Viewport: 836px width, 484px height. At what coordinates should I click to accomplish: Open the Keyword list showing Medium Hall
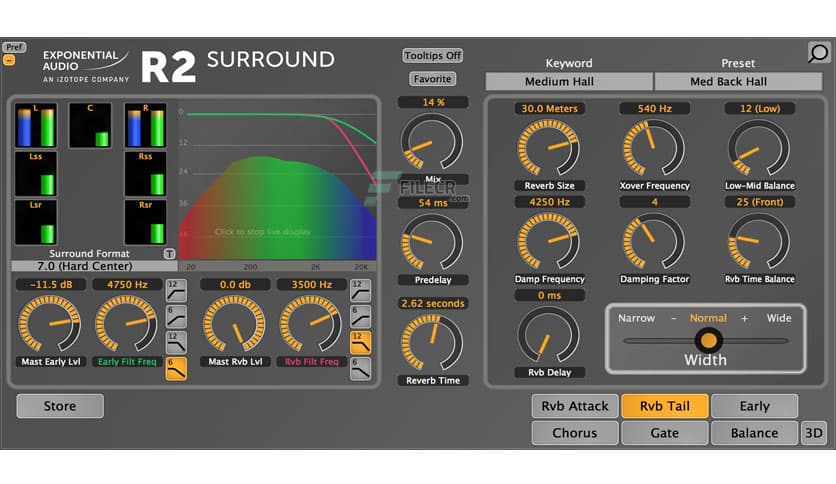tap(568, 82)
